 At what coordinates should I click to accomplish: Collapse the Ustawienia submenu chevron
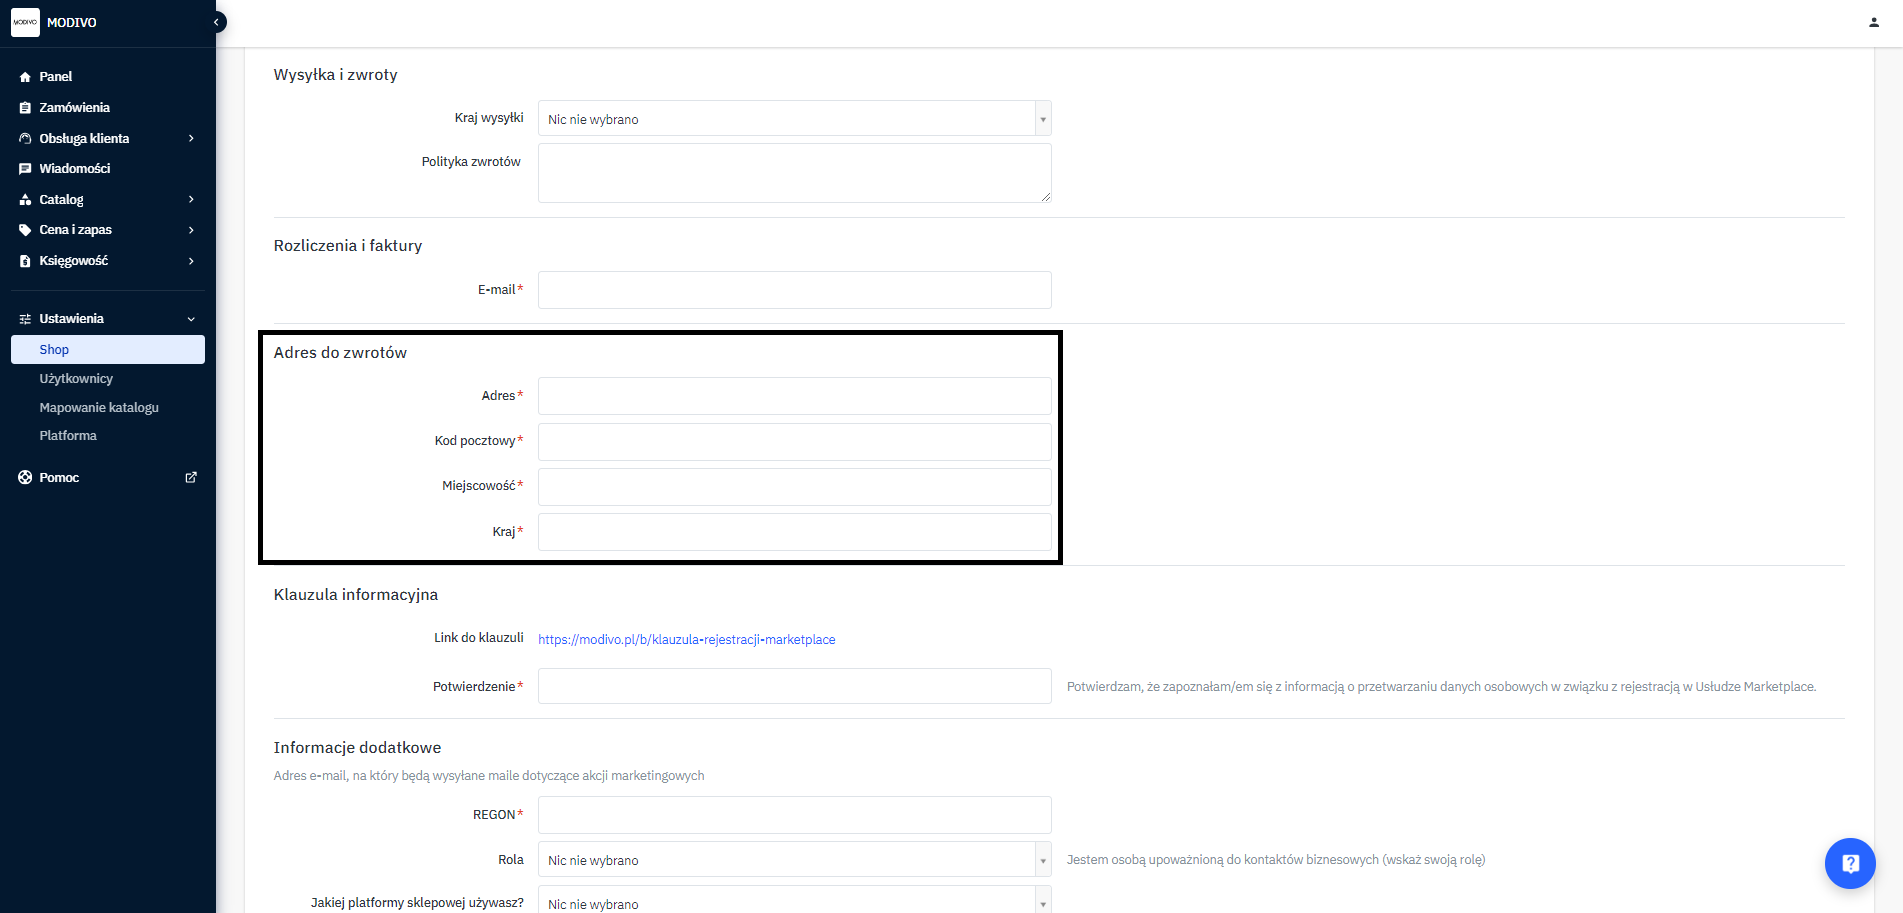coord(191,319)
